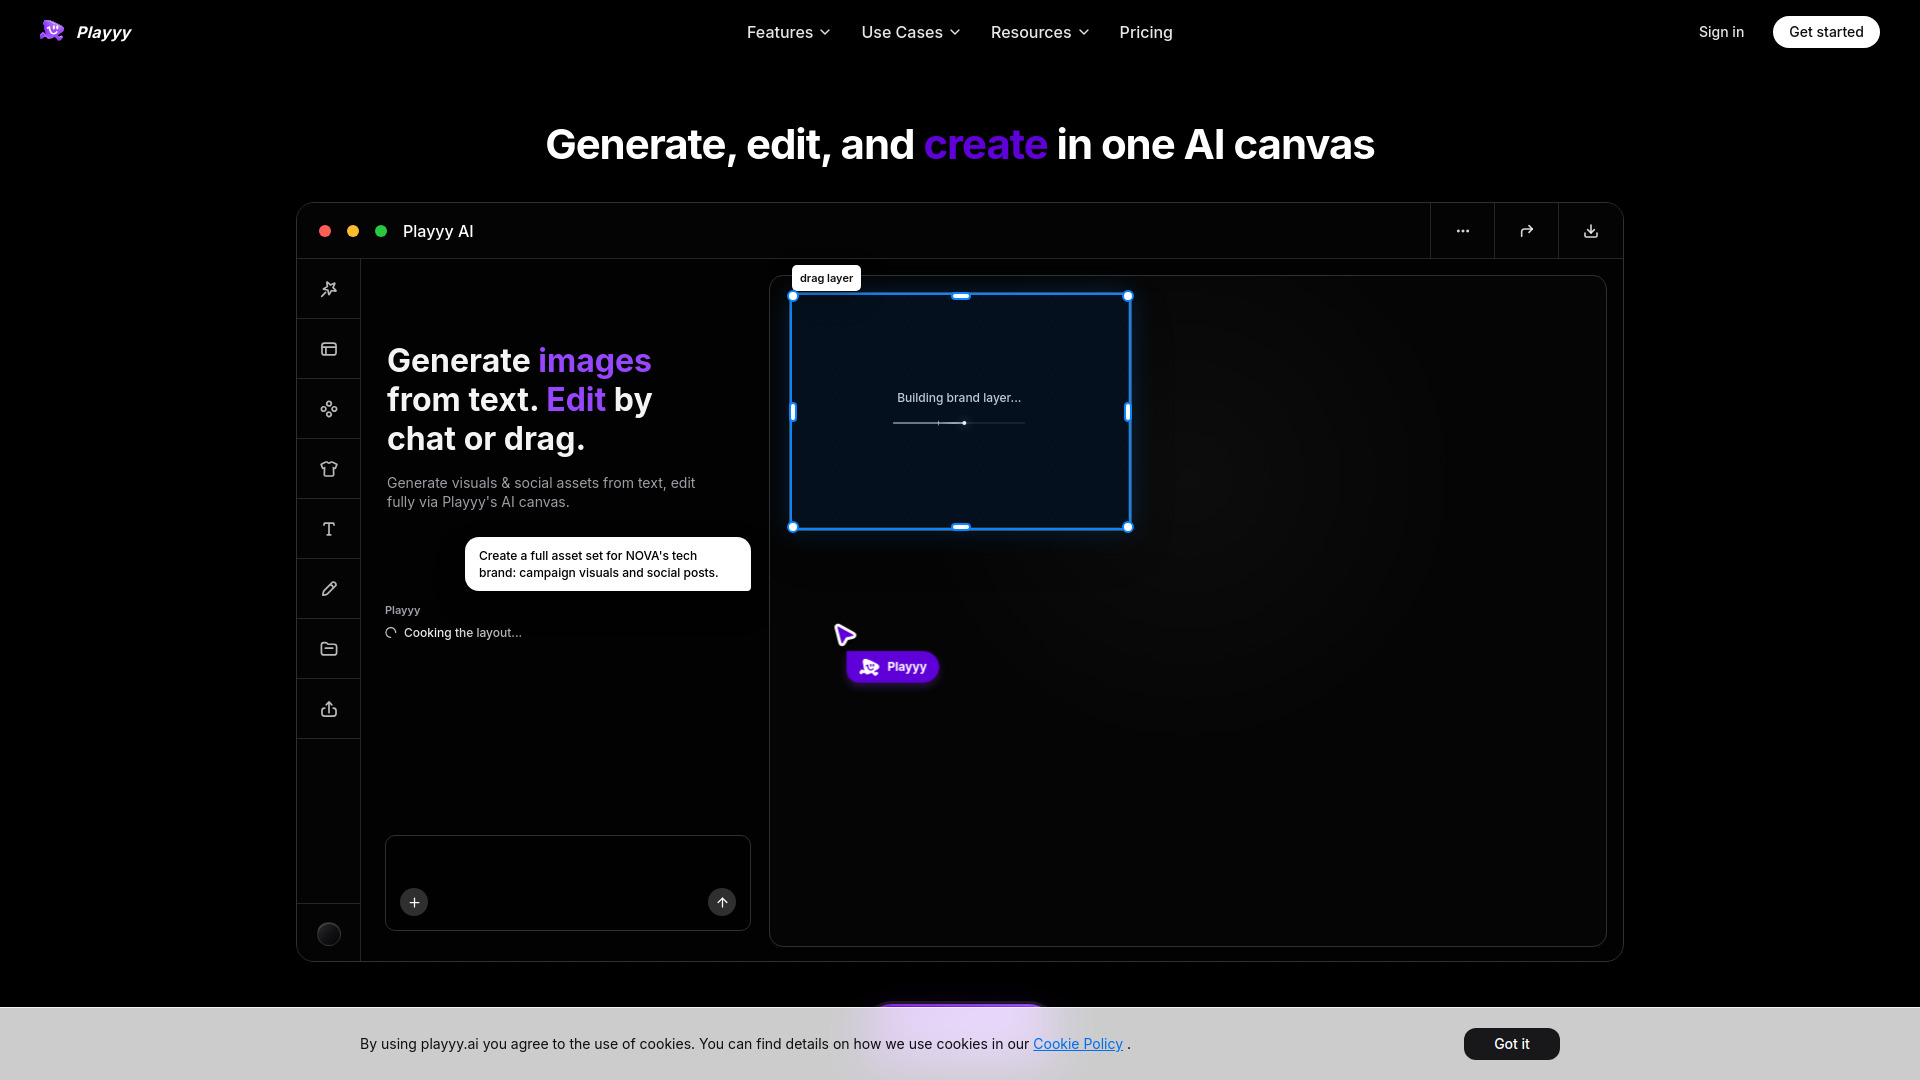This screenshot has width=1920, height=1080.
Task: Click the top-left resize handle of layer
Action: coord(793,296)
